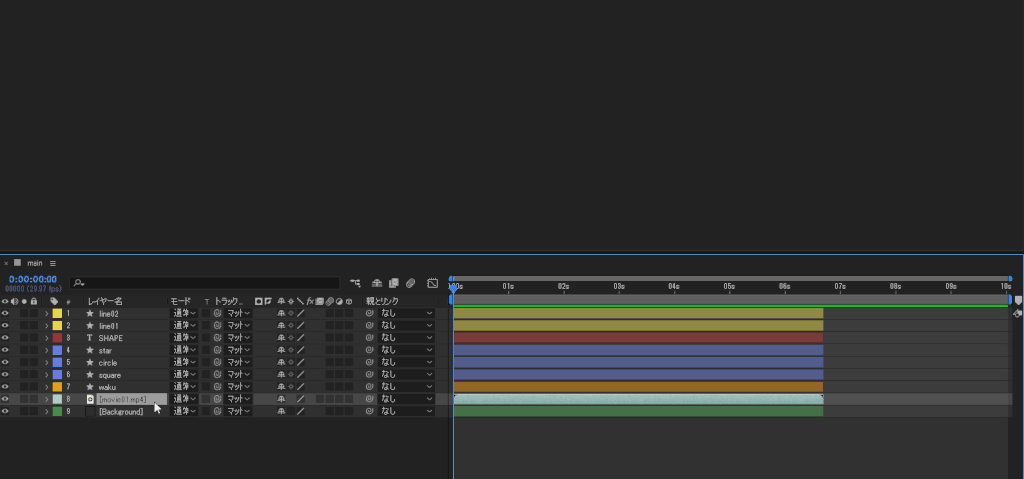
Task: Toggle shy switch for circle layer
Action: click(281, 362)
